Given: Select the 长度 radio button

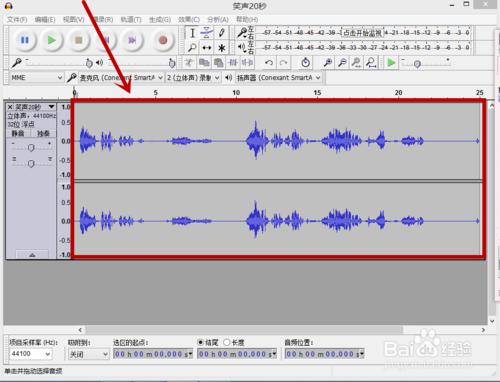Looking at the screenshot, I should 227,342.
